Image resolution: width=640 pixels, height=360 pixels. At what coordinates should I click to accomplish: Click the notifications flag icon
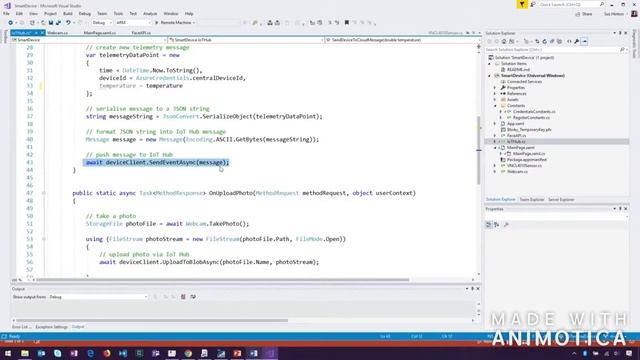tap(522, 4)
